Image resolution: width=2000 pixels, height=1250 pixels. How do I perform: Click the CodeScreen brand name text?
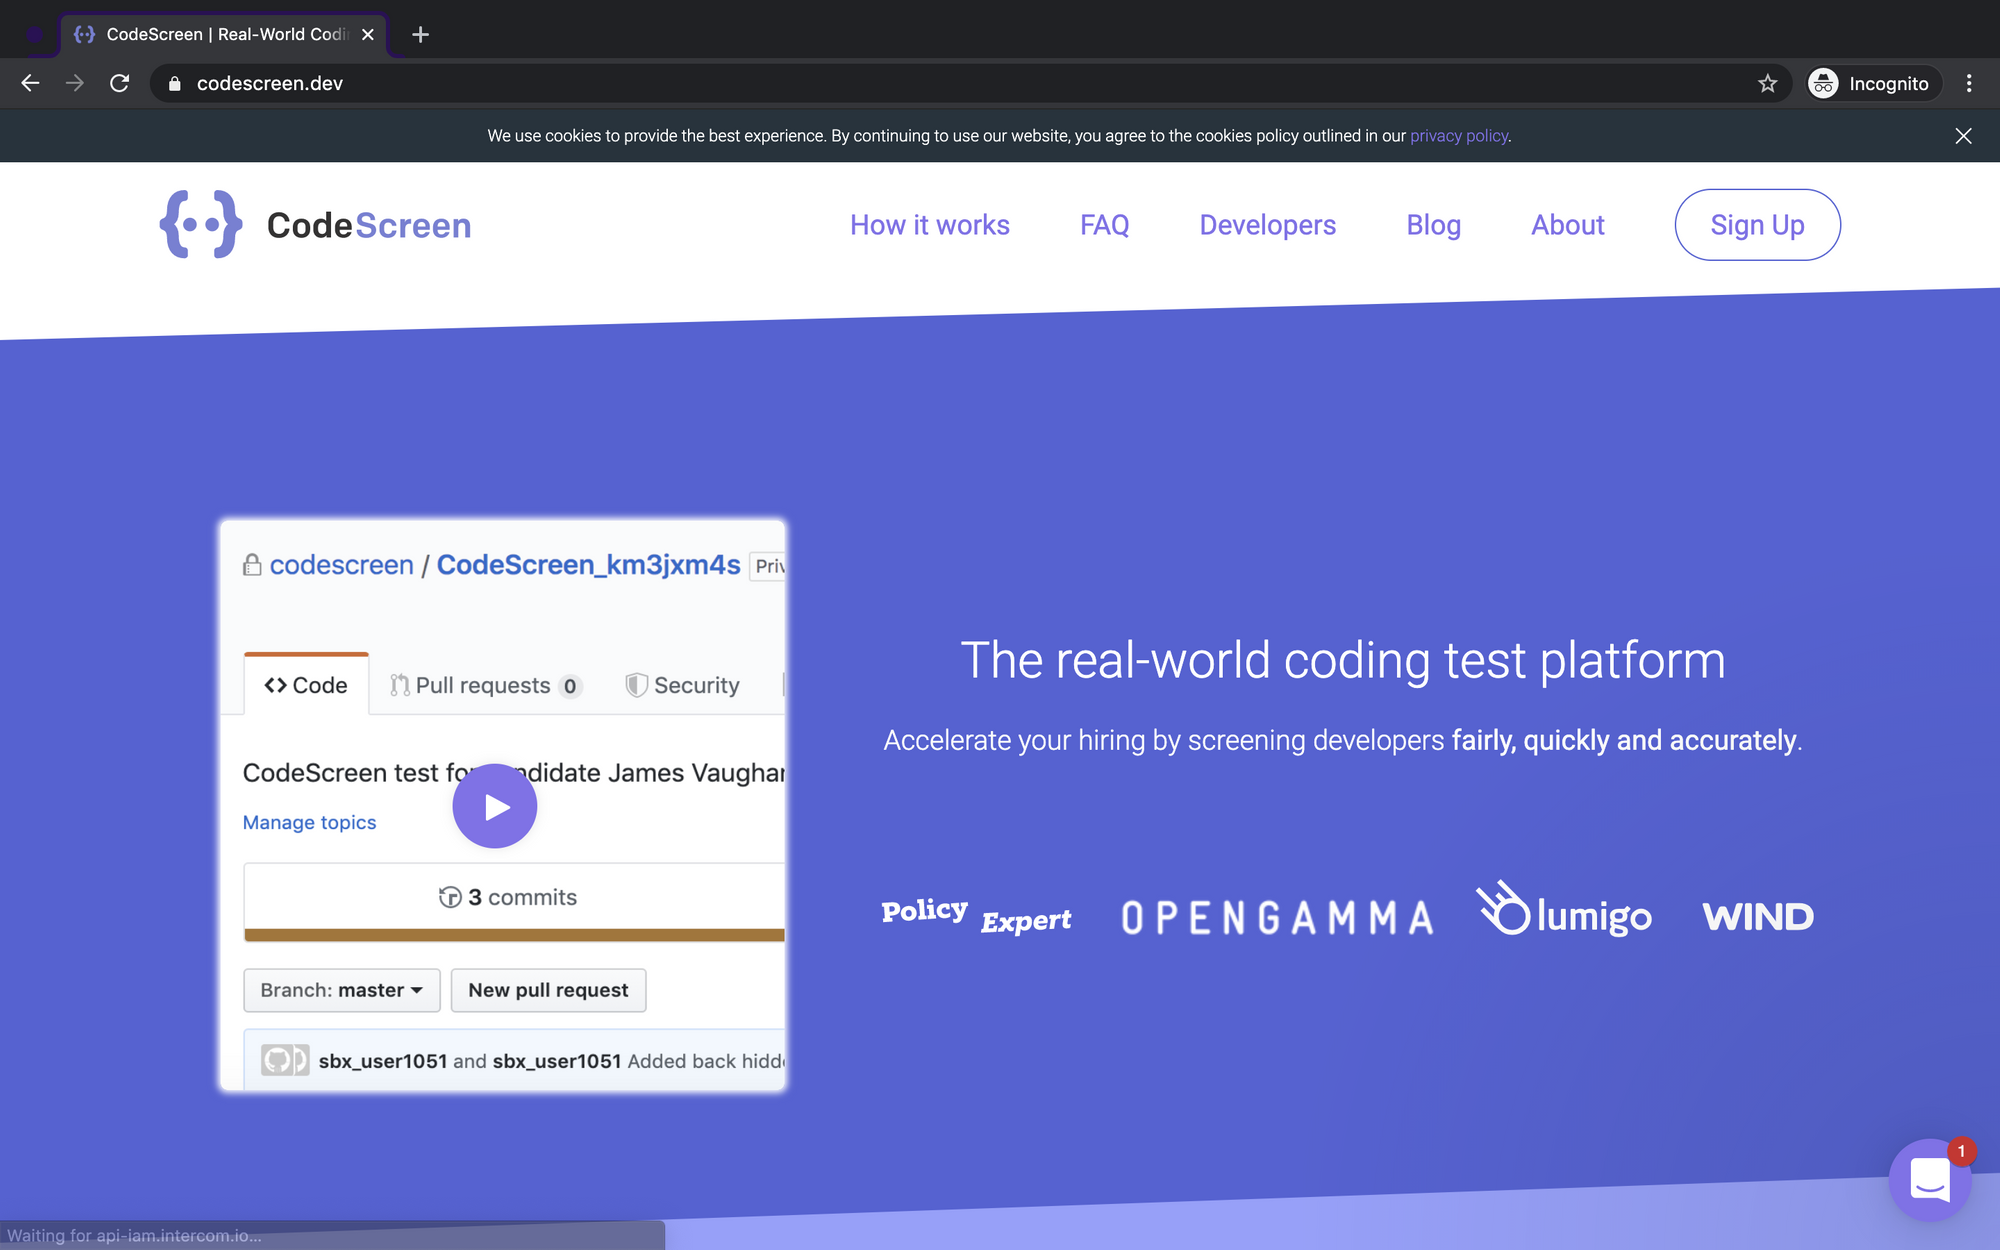coord(369,225)
